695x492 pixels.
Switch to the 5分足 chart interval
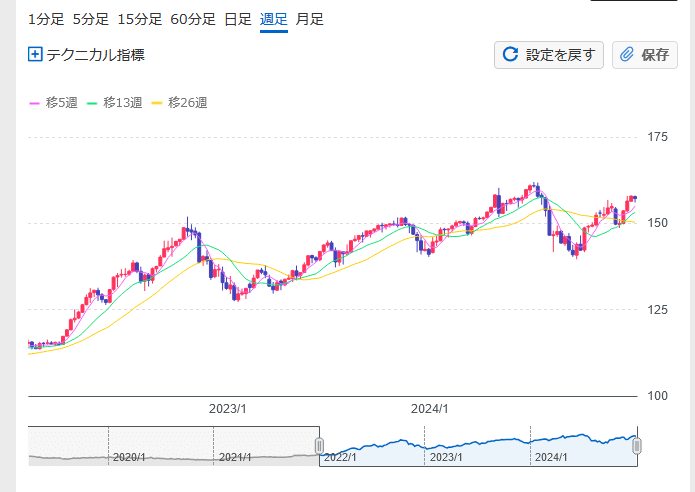[x=91, y=20]
